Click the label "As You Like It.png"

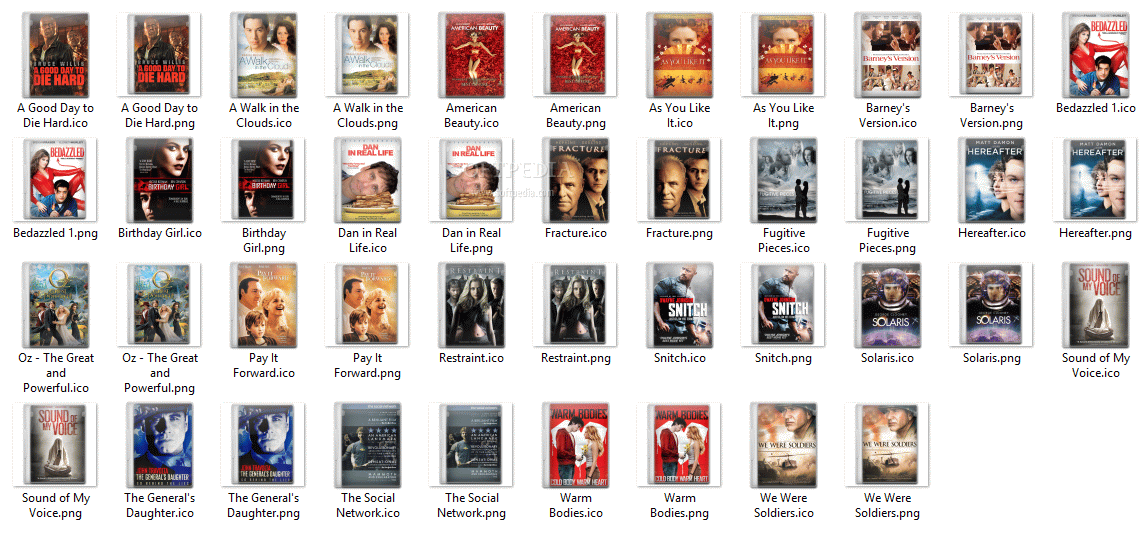click(x=784, y=116)
